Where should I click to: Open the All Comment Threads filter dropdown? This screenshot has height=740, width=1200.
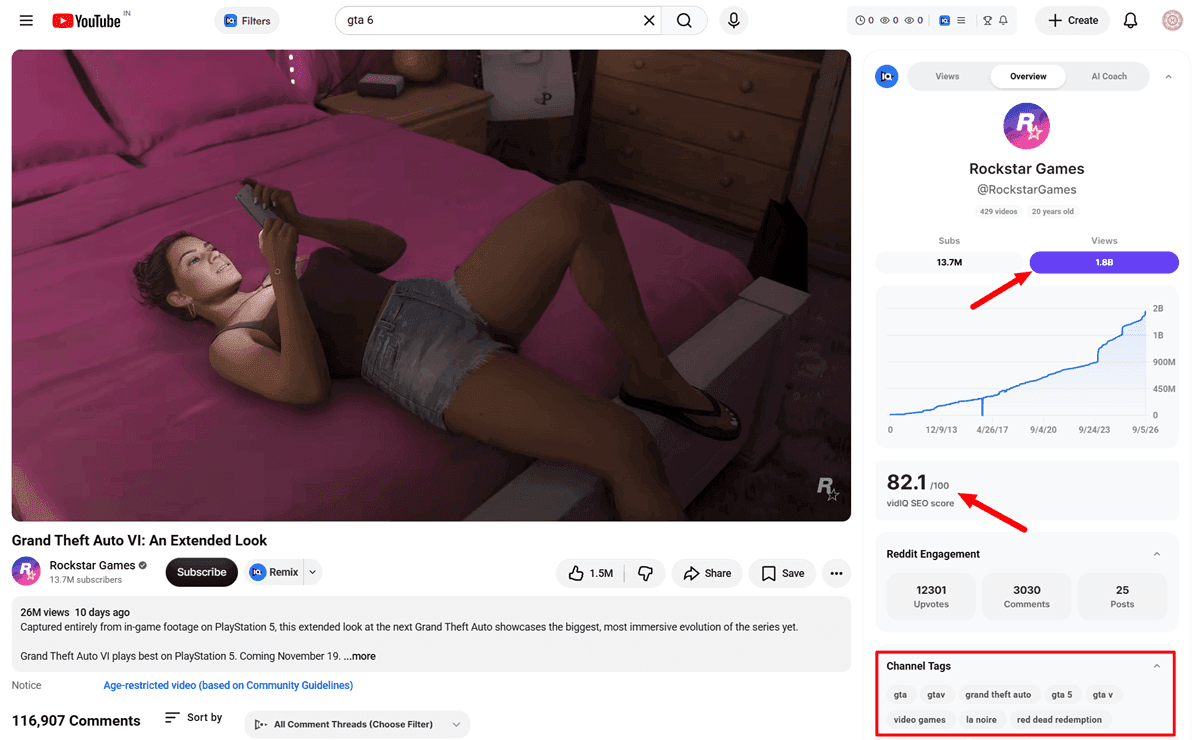357,724
